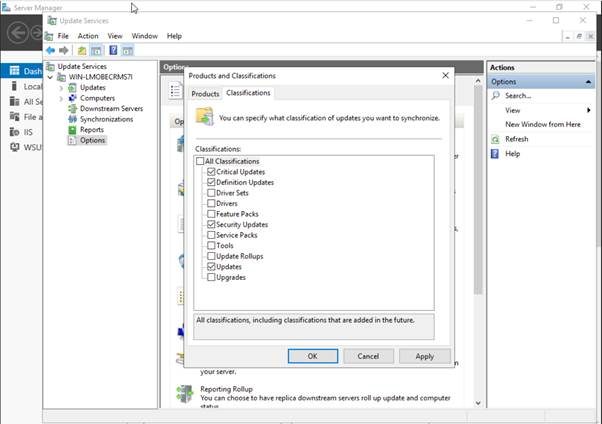Open the Help menu in menu bar

174,36
